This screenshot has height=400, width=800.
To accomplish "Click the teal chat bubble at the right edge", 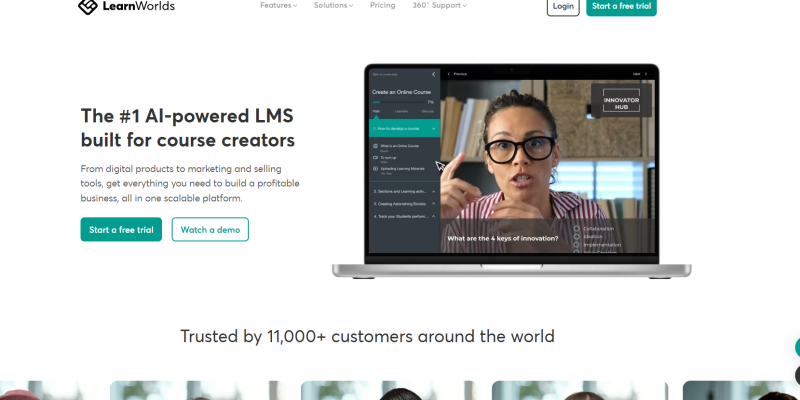I will pyautogui.click(x=797, y=348).
